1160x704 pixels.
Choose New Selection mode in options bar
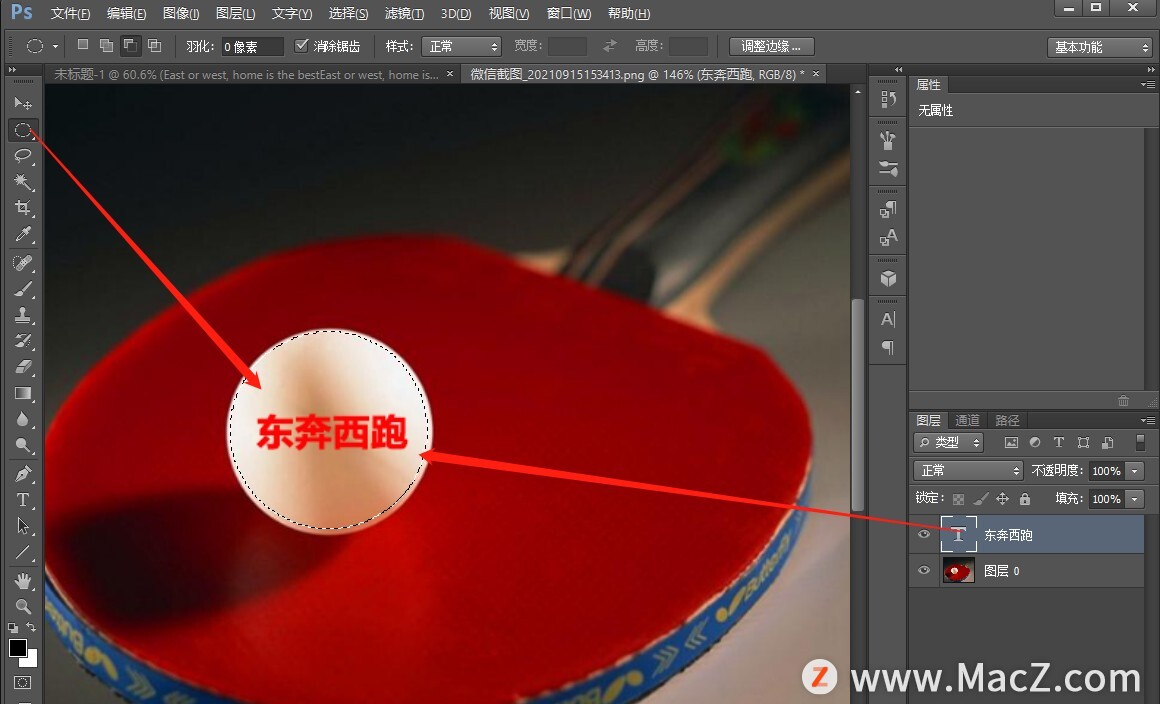[x=83, y=46]
